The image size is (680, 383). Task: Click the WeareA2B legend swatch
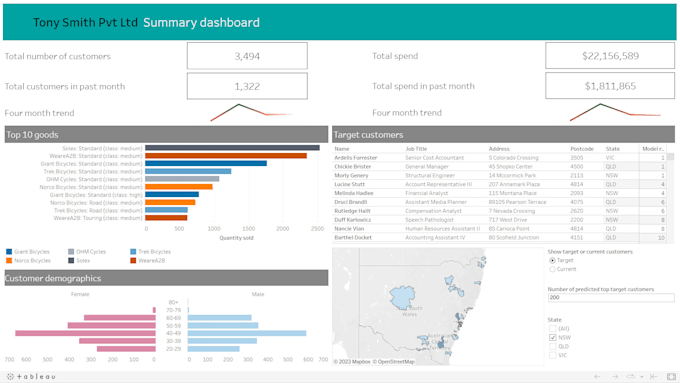(x=133, y=261)
